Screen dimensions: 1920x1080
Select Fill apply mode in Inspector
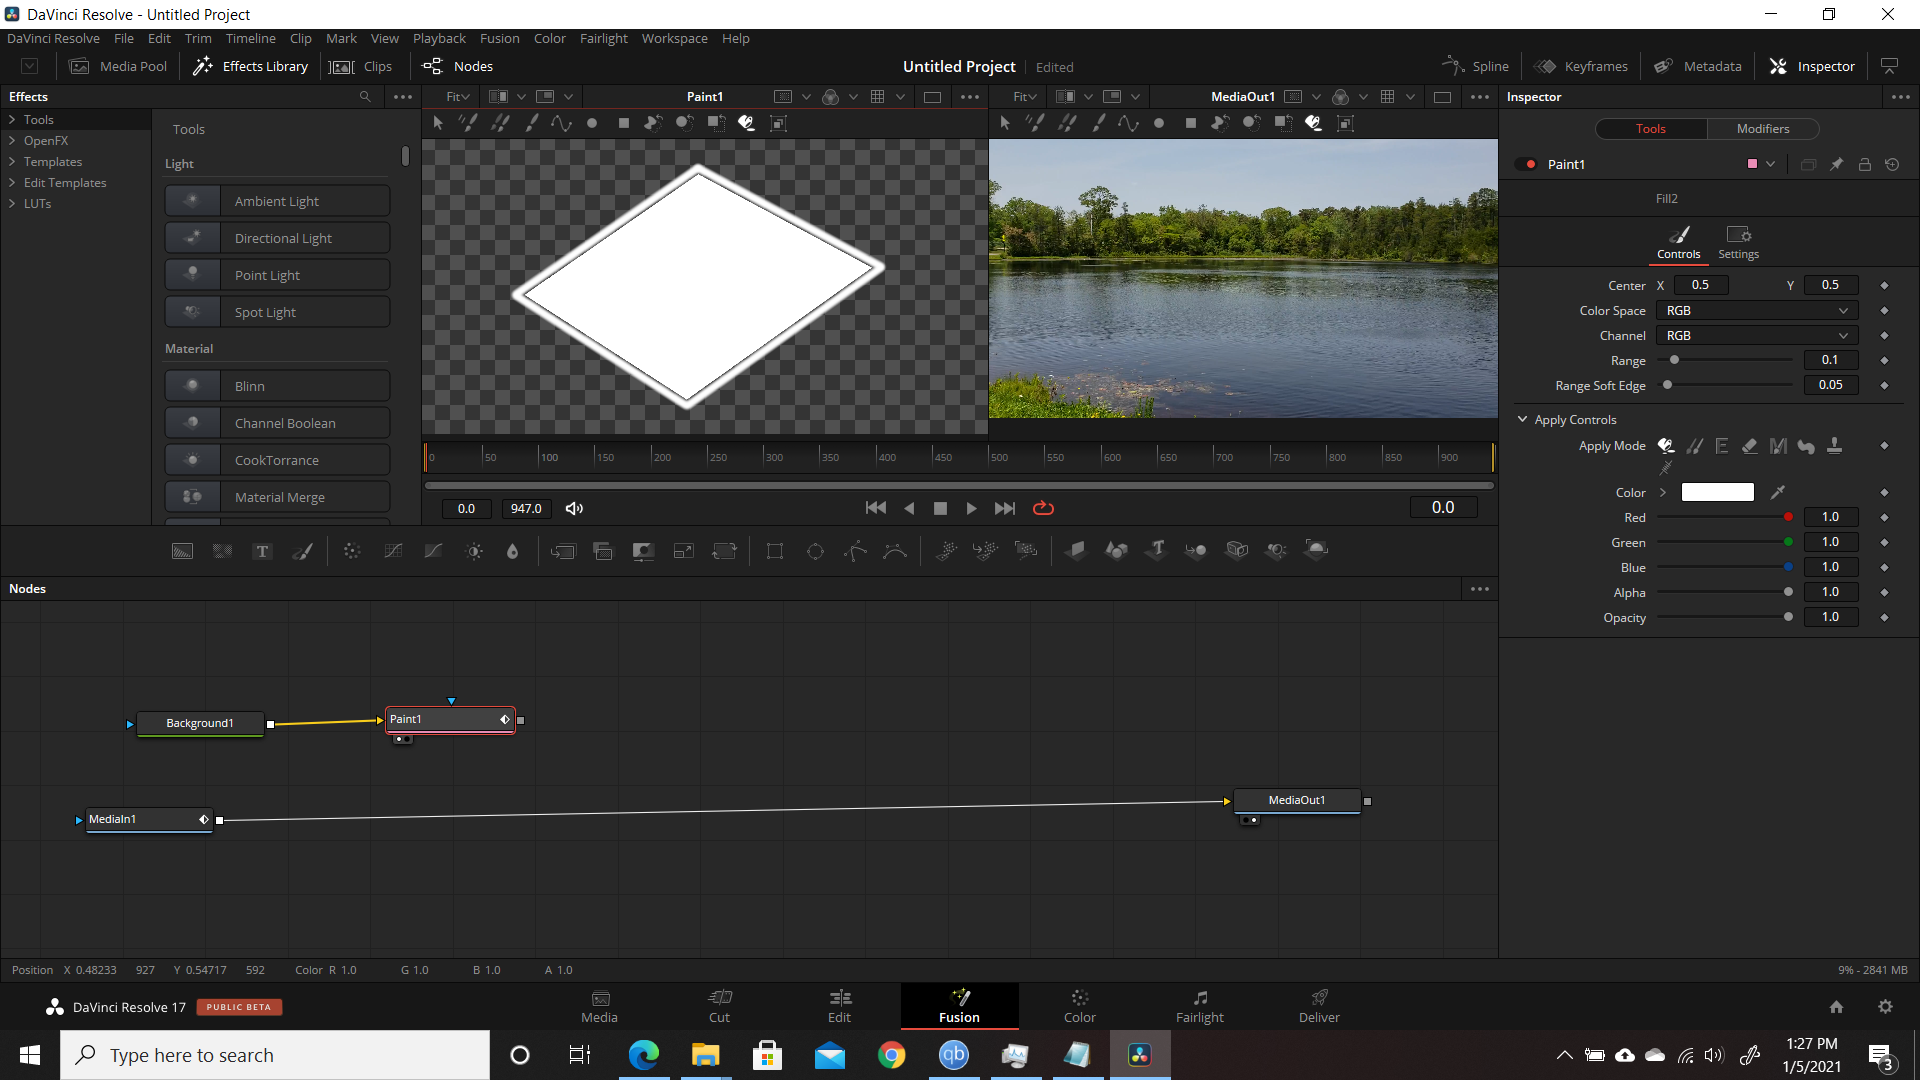pyautogui.click(x=1666, y=446)
